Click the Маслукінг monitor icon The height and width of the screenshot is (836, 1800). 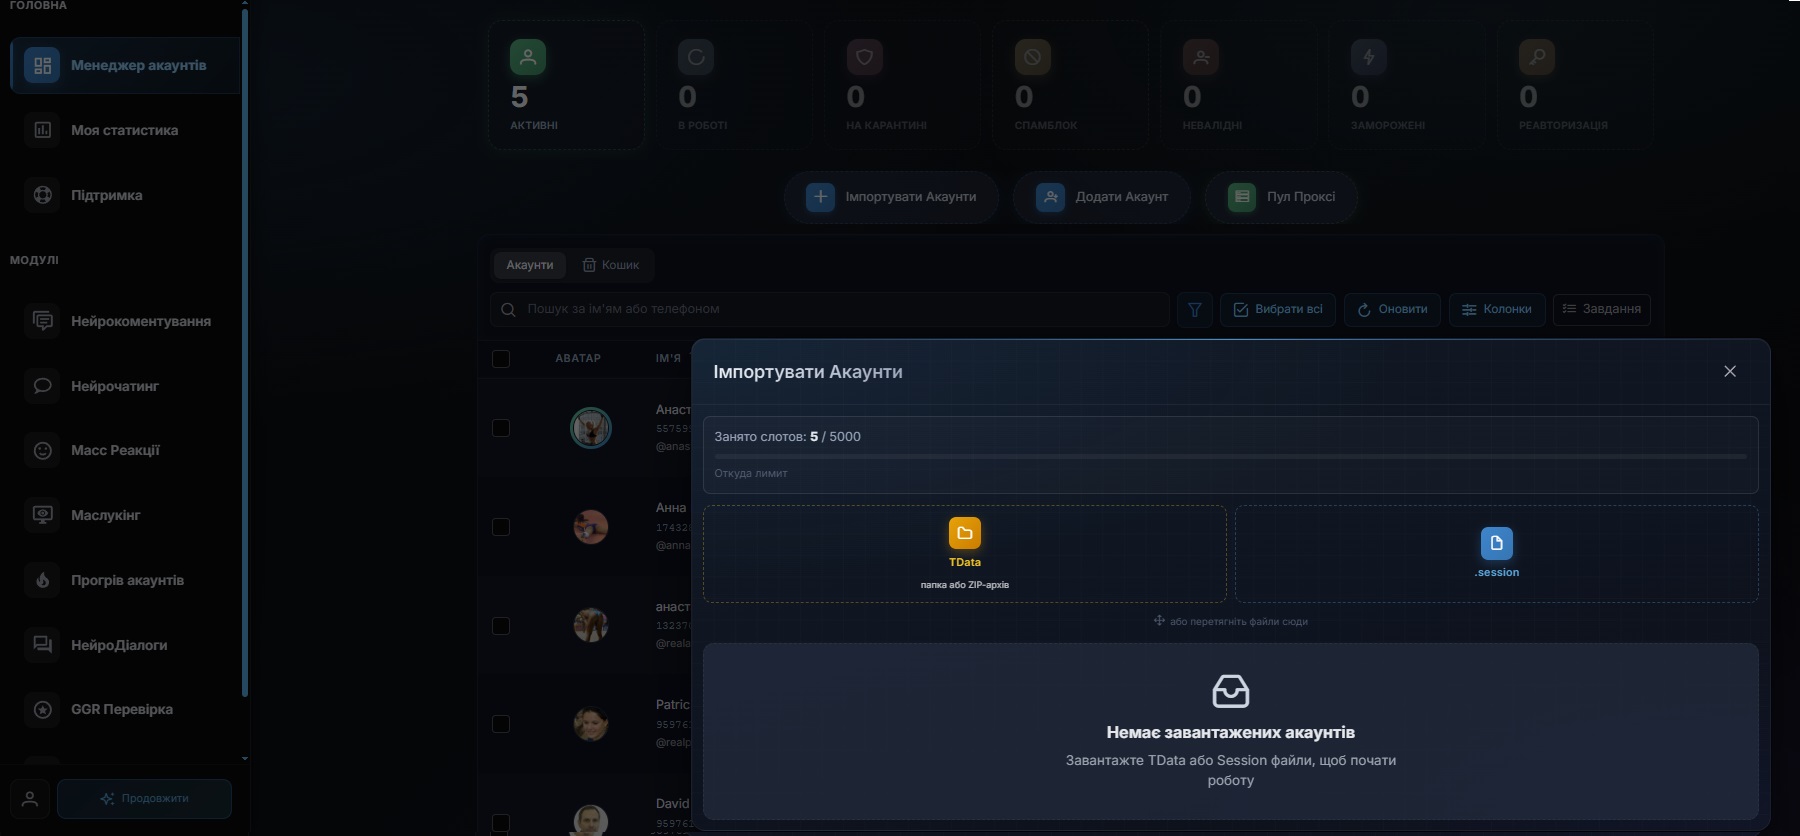(42, 515)
